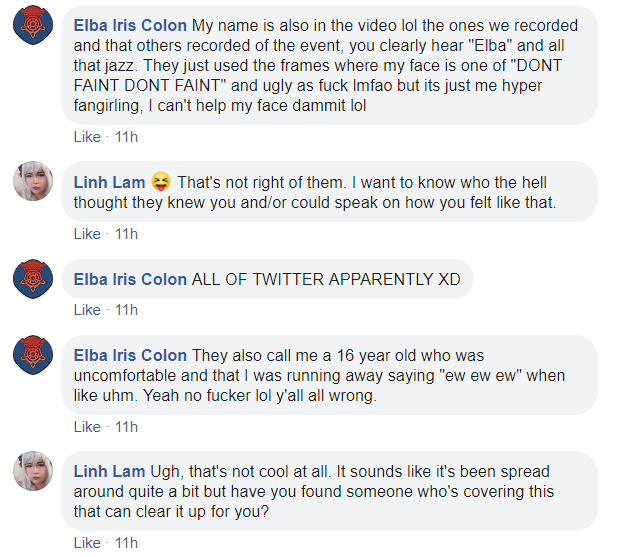The width and height of the screenshot is (619, 557).
Task: Like the 'Ugh, that's not cool at all' comment
Action: pyautogui.click(x=87, y=543)
